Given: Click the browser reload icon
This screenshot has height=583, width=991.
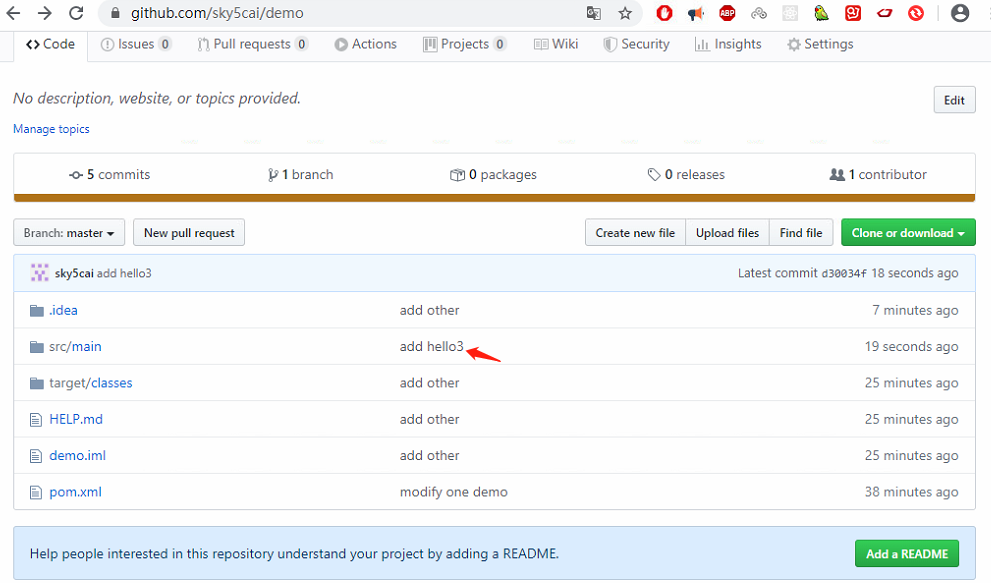Looking at the screenshot, I should (x=75, y=14).
